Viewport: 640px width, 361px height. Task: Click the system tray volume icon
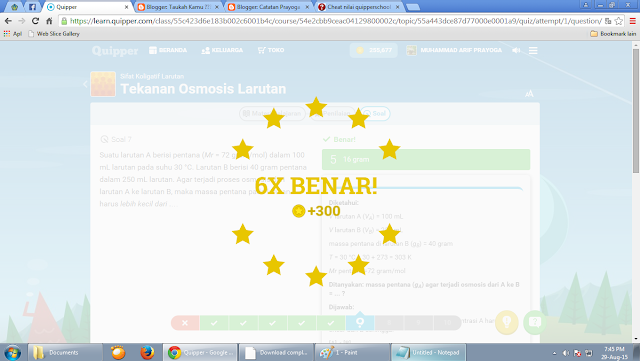tap(566, 353)
